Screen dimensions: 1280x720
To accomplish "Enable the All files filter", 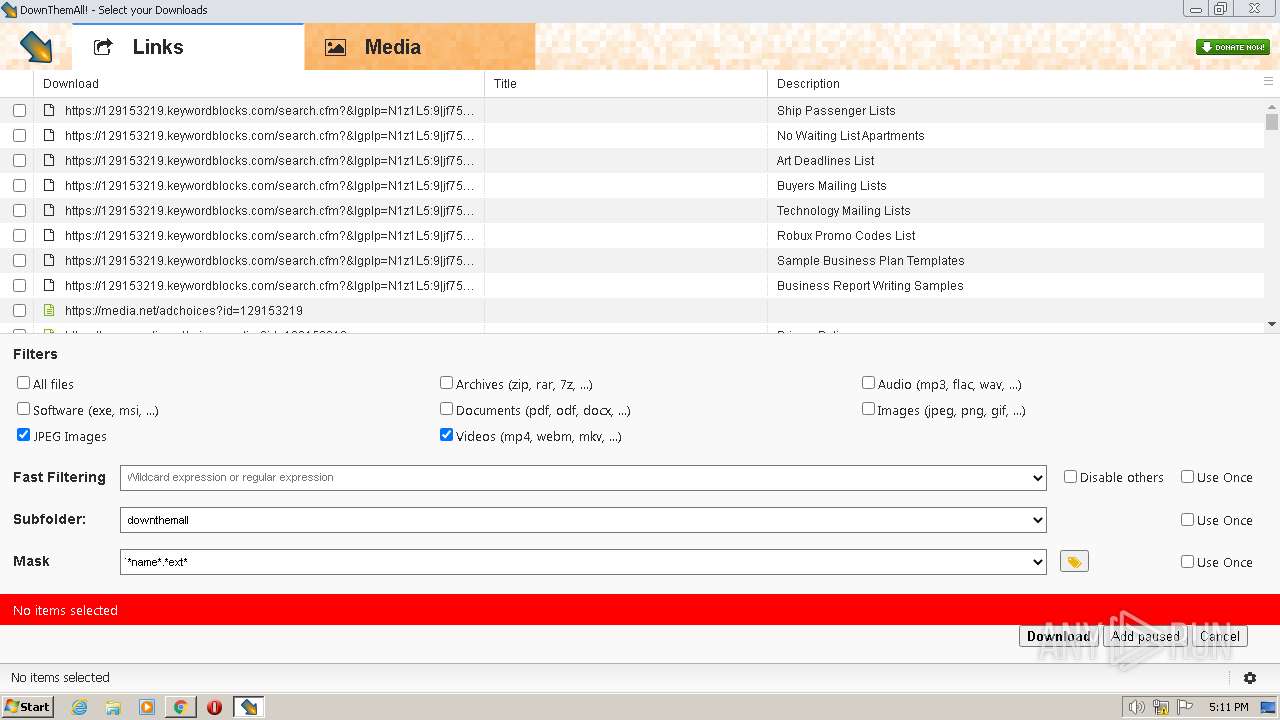I will pos(23,383).
